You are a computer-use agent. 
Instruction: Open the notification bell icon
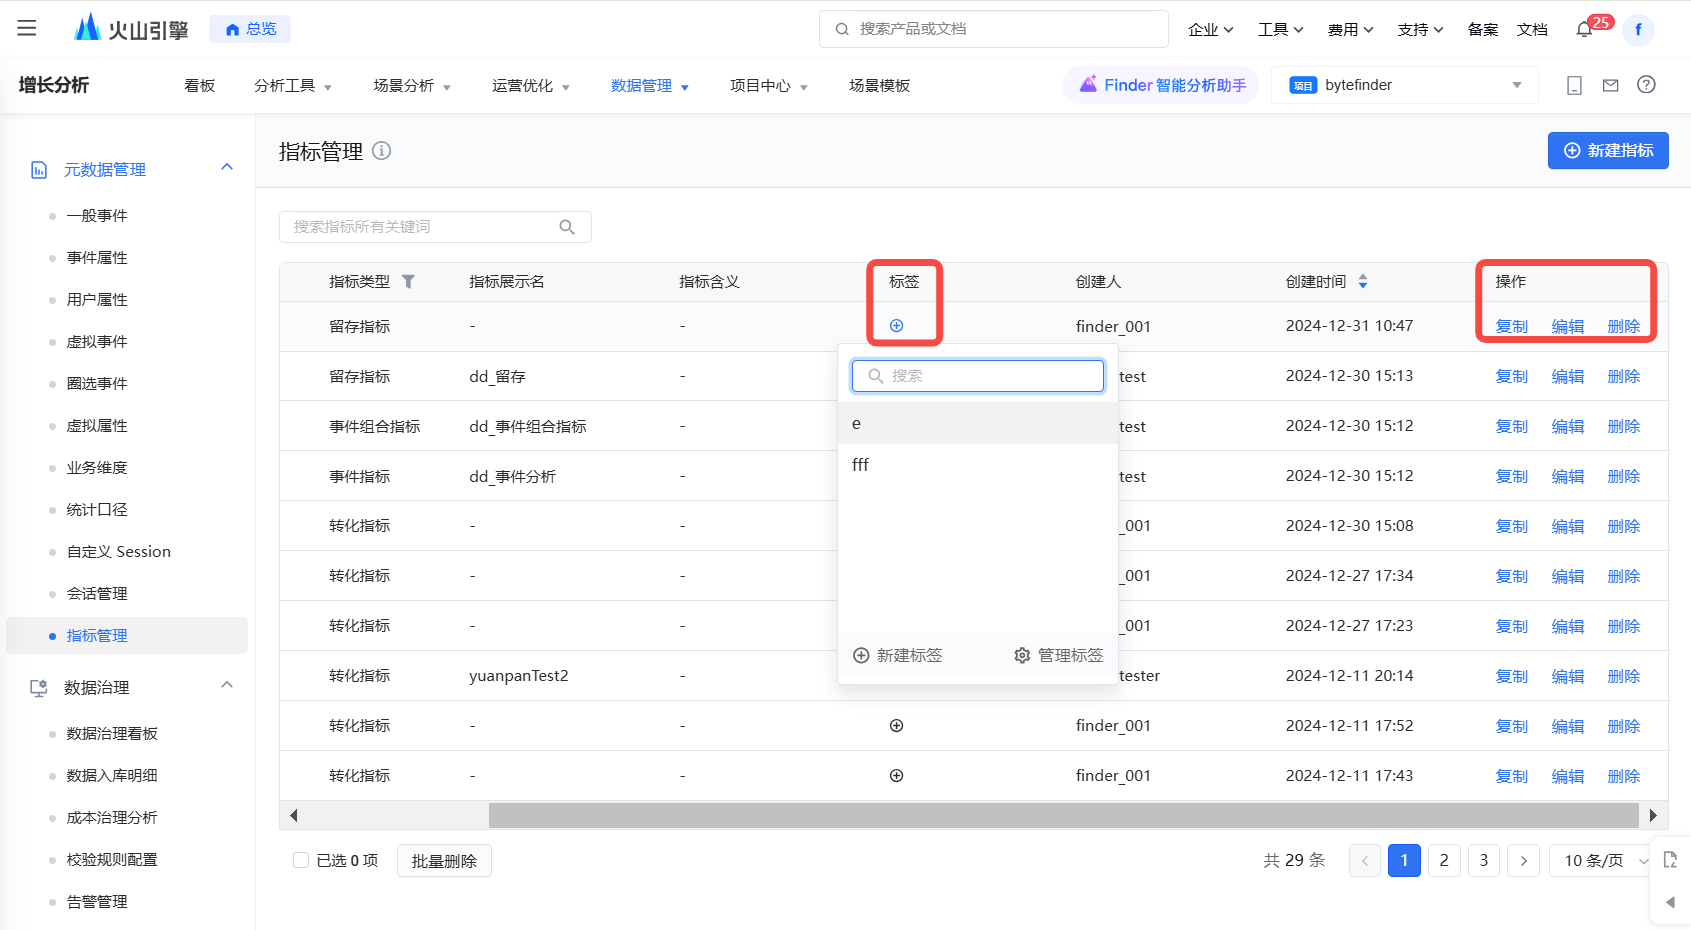coord(1584,29)
